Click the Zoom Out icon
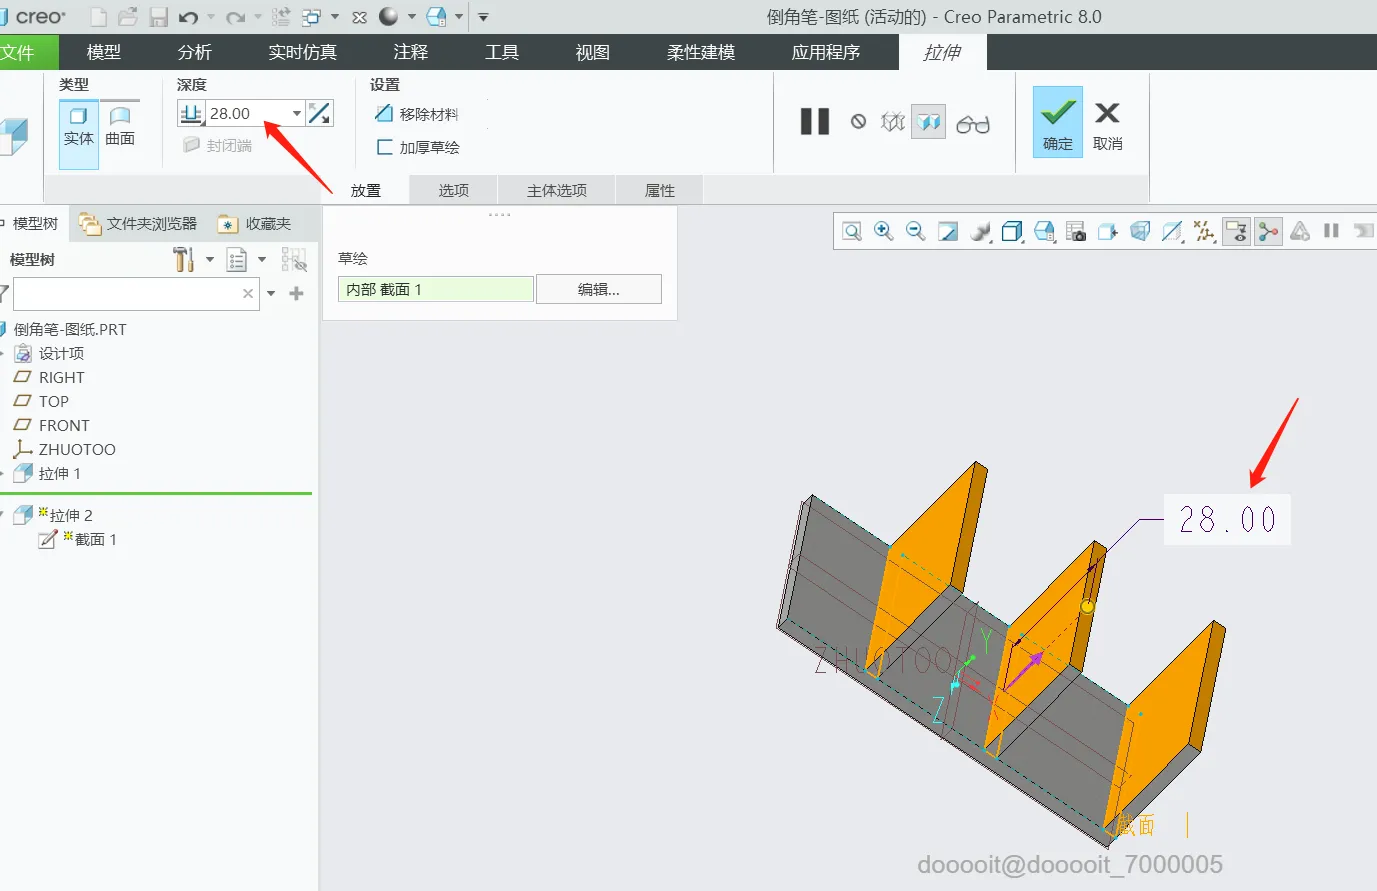The height and width of the screenshot is (891, 1377). click(x=915, y=231)
